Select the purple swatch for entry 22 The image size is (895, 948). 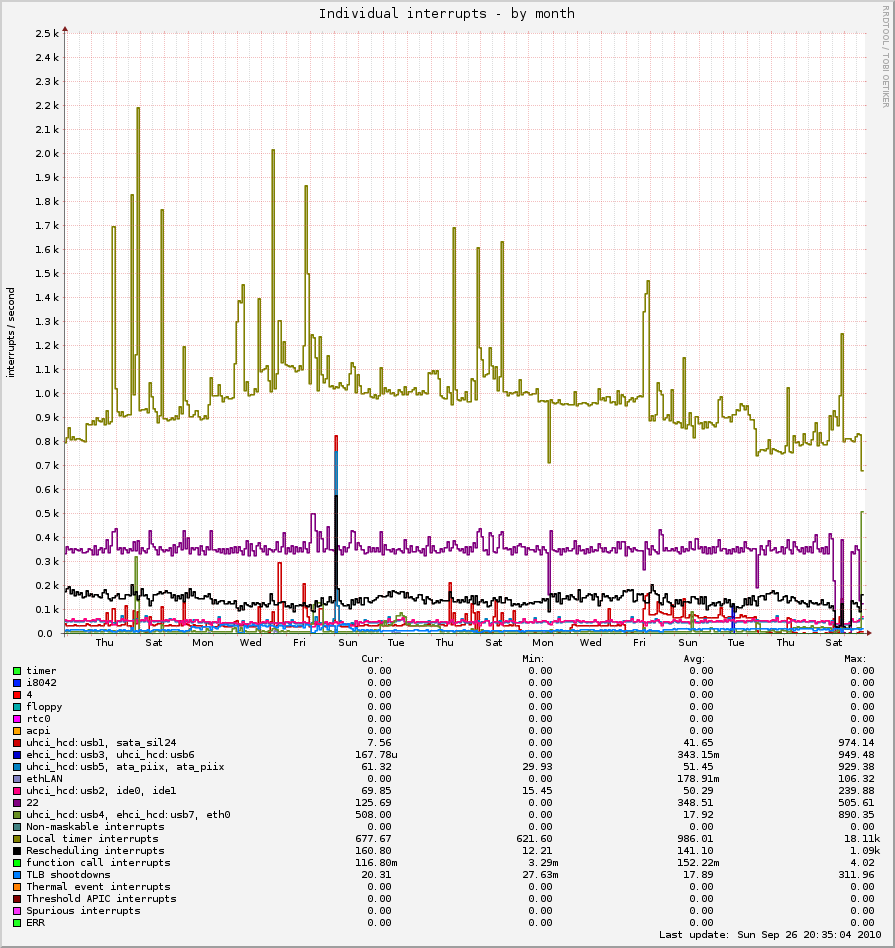17,803
